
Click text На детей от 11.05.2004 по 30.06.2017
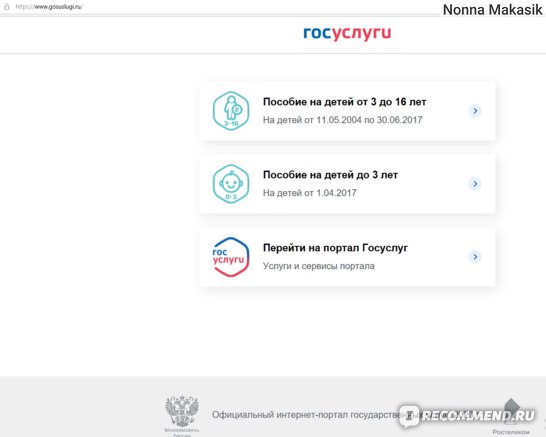pos(342,120)
